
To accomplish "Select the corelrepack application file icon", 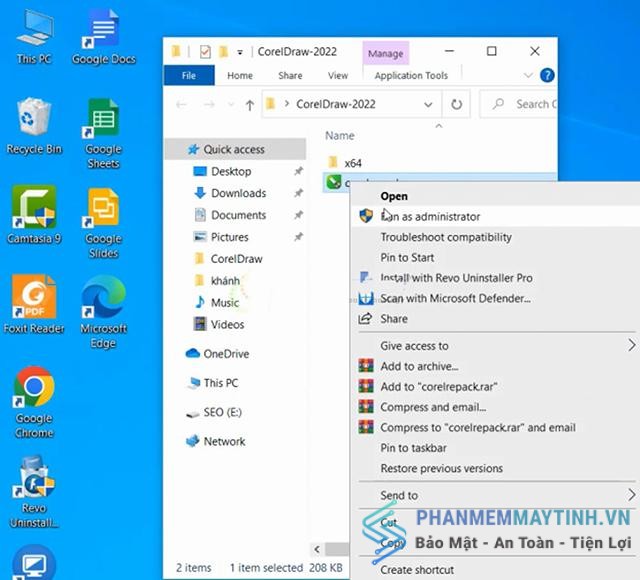I will [x=333, y=182].
